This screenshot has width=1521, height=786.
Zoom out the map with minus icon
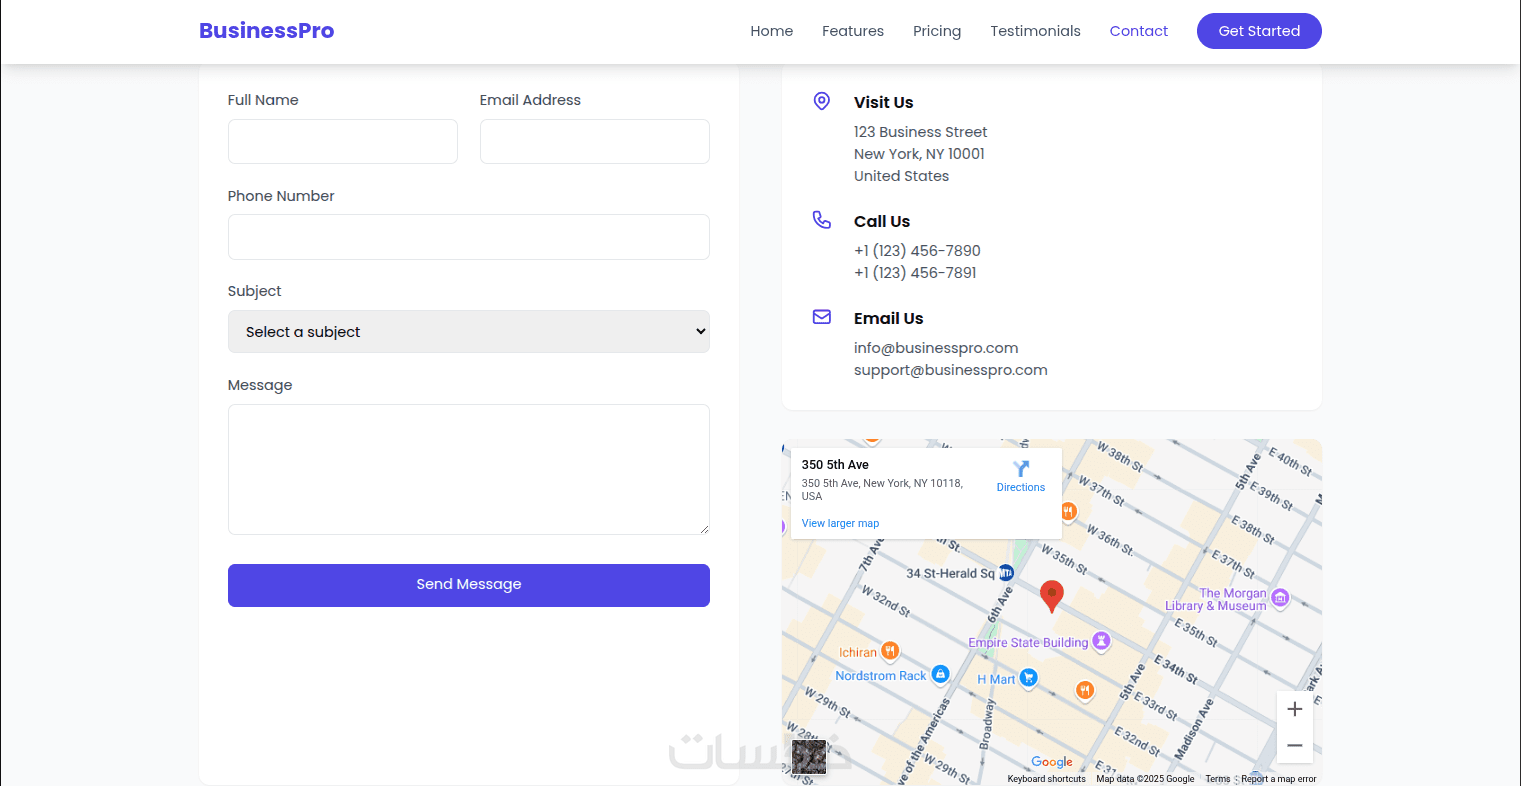(1294, 745)
